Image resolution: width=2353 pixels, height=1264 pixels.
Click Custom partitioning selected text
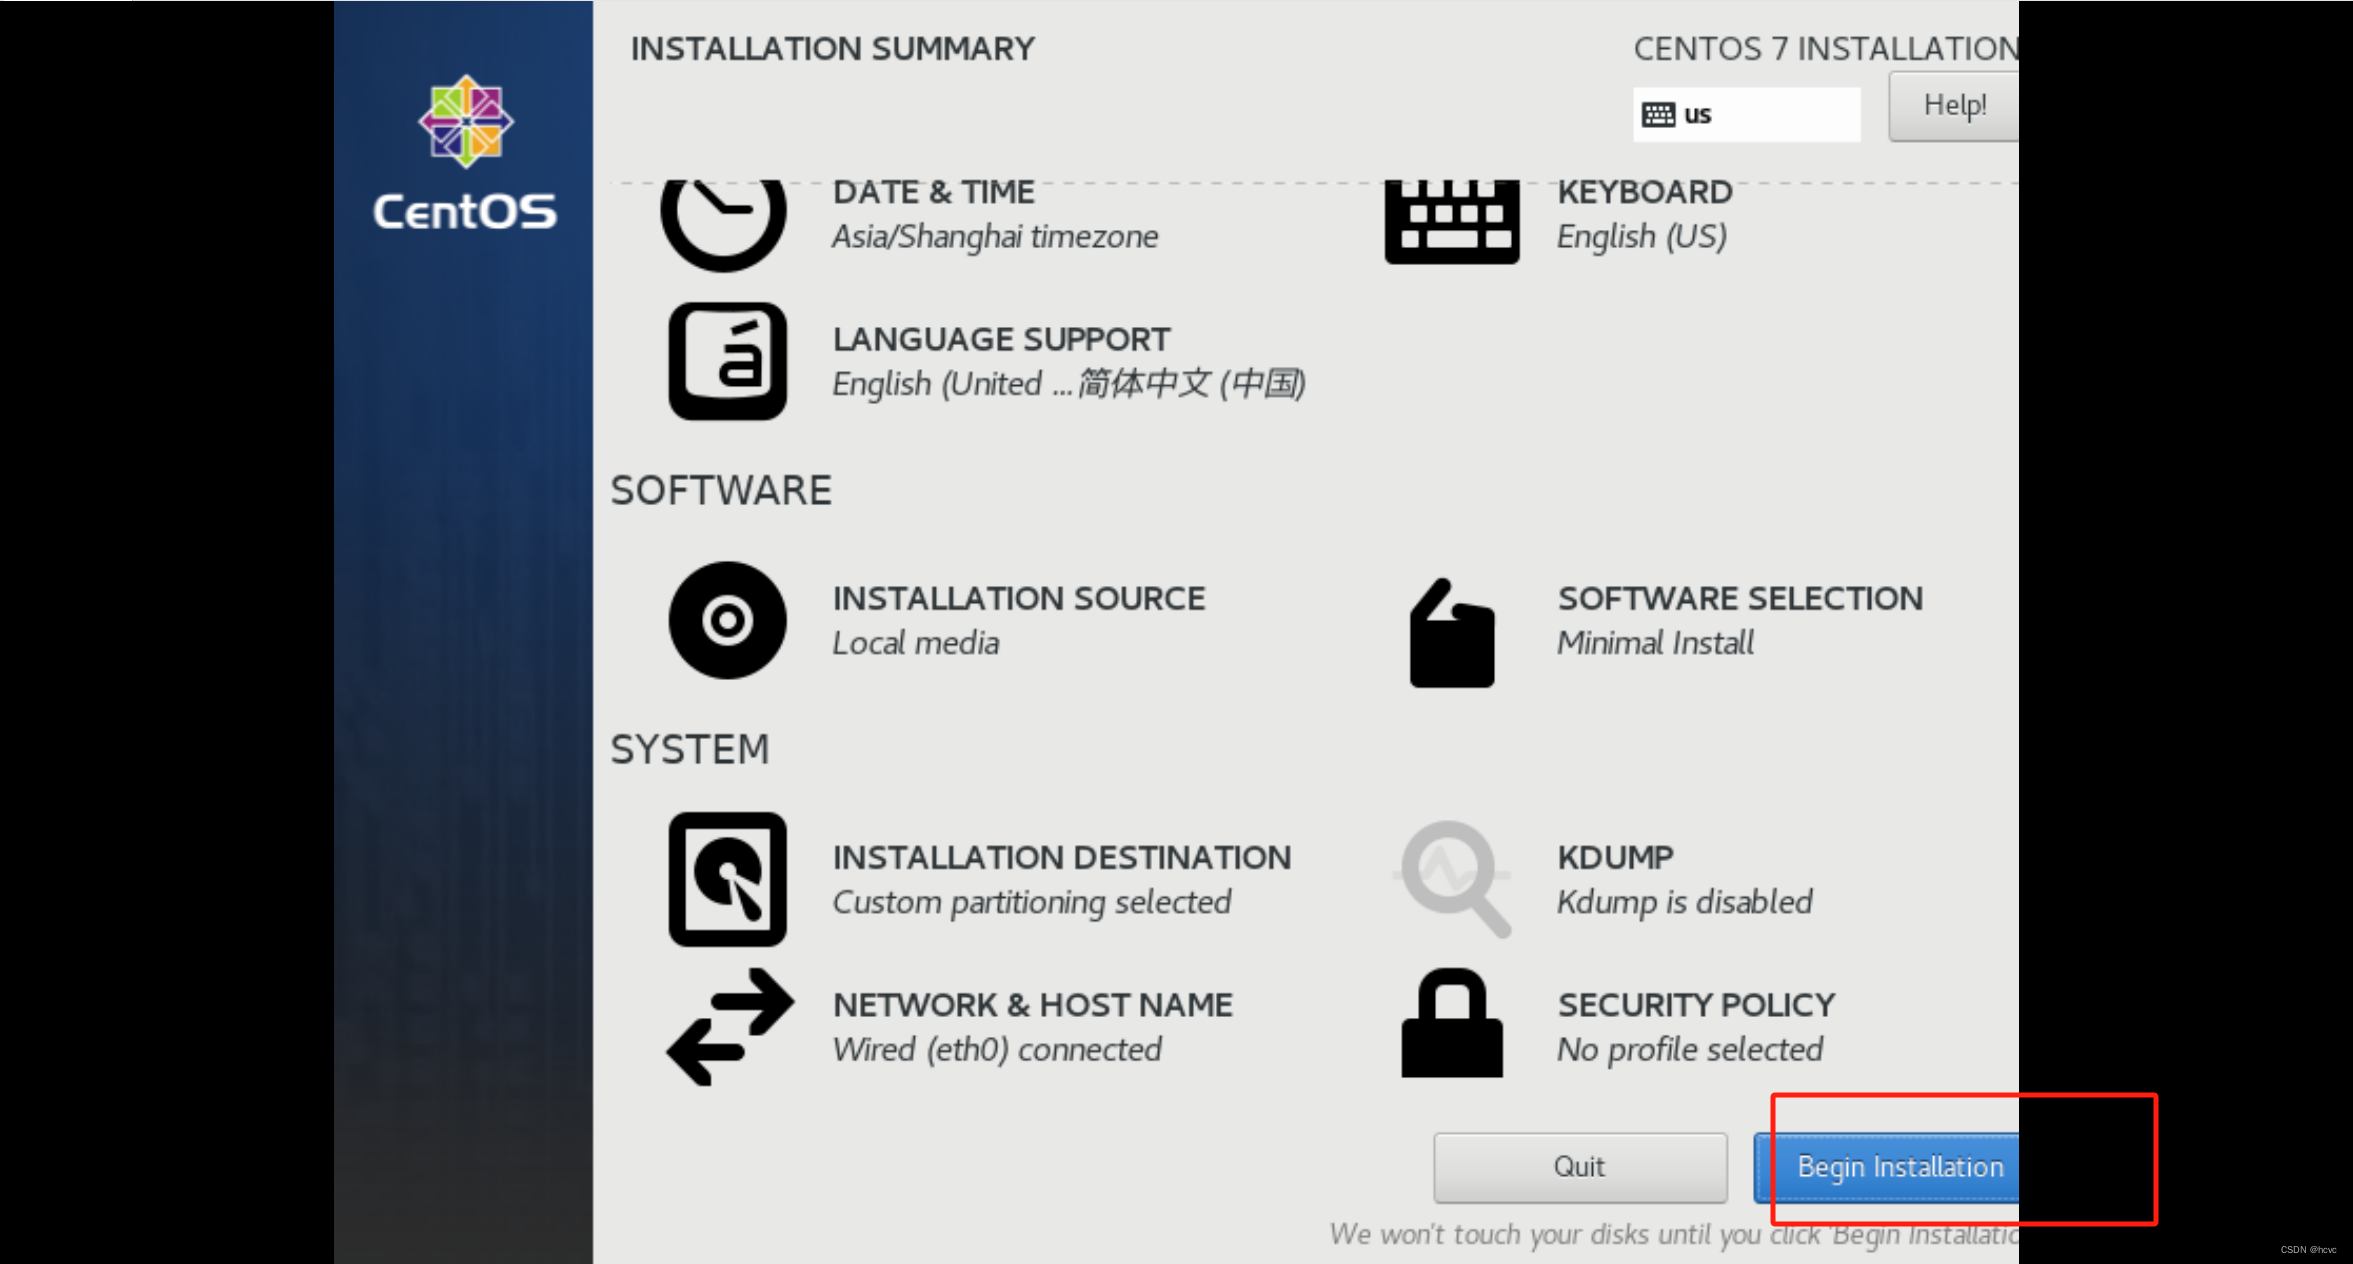click(x=1032, y=903)
